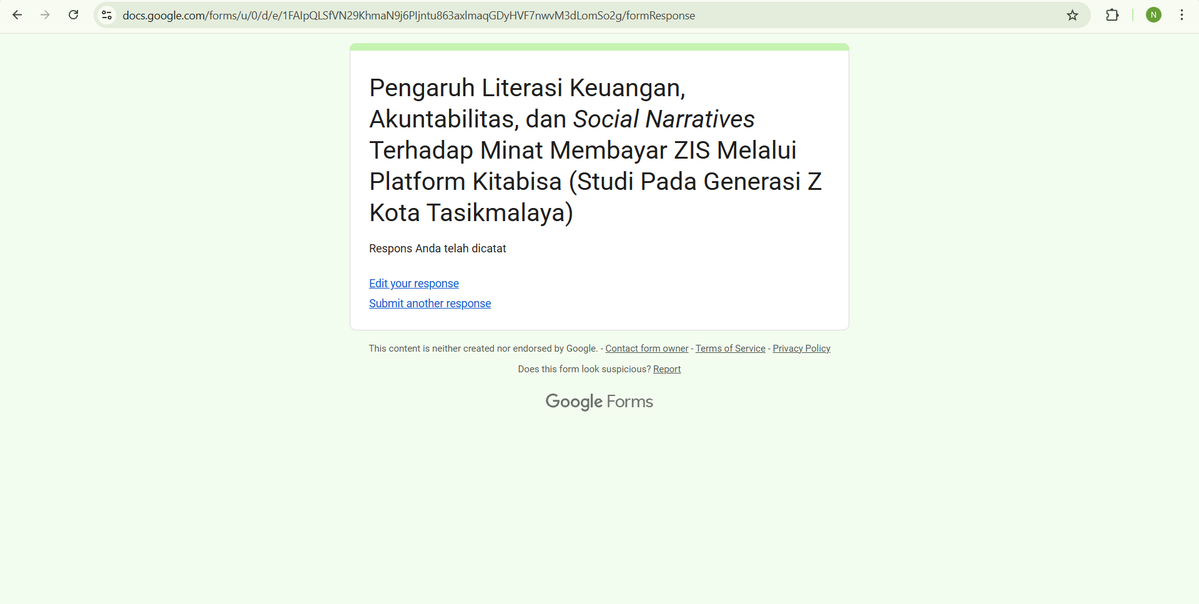
Task: Open the Extensions puzzle icon
Action: tap(1112, 15)
